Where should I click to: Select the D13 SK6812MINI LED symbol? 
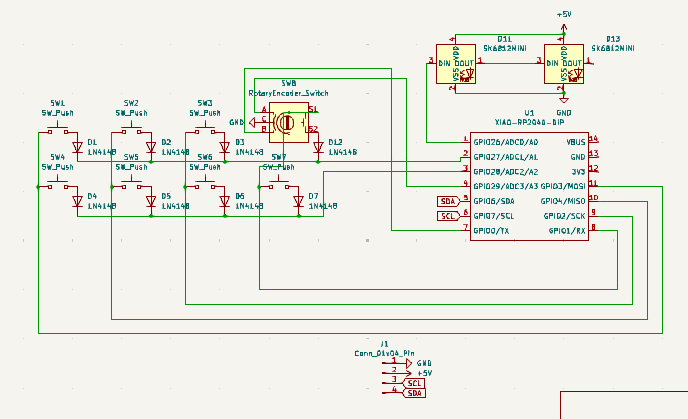click(x=564, y=67)
